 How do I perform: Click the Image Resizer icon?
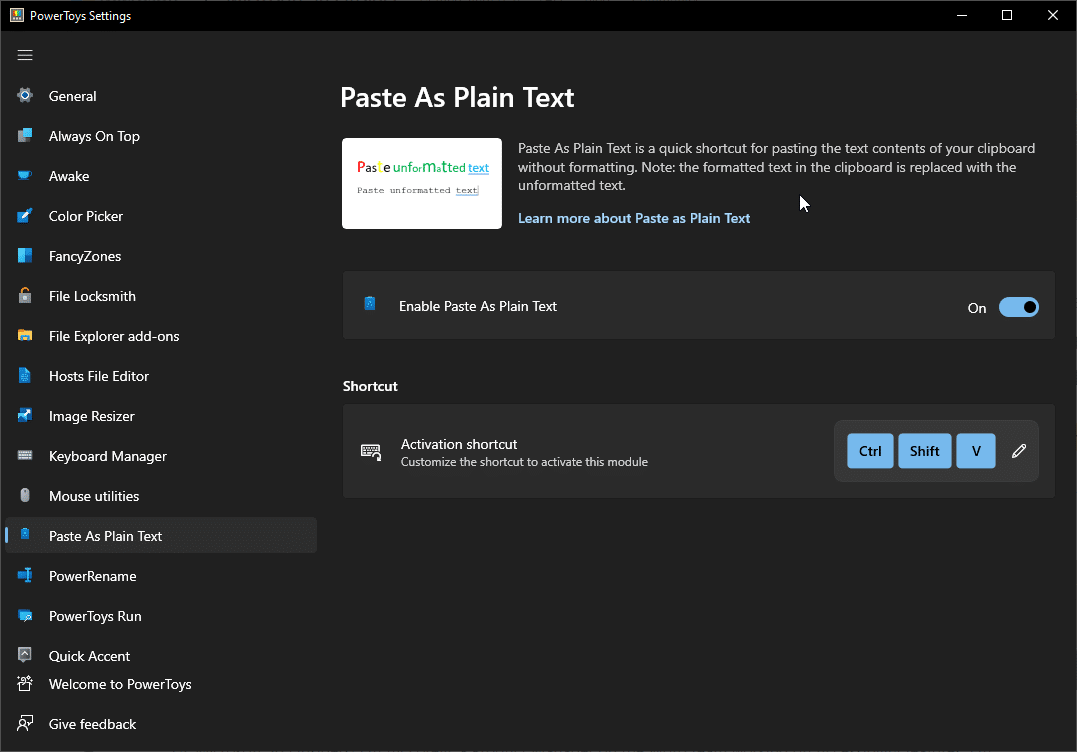[25, 415]
